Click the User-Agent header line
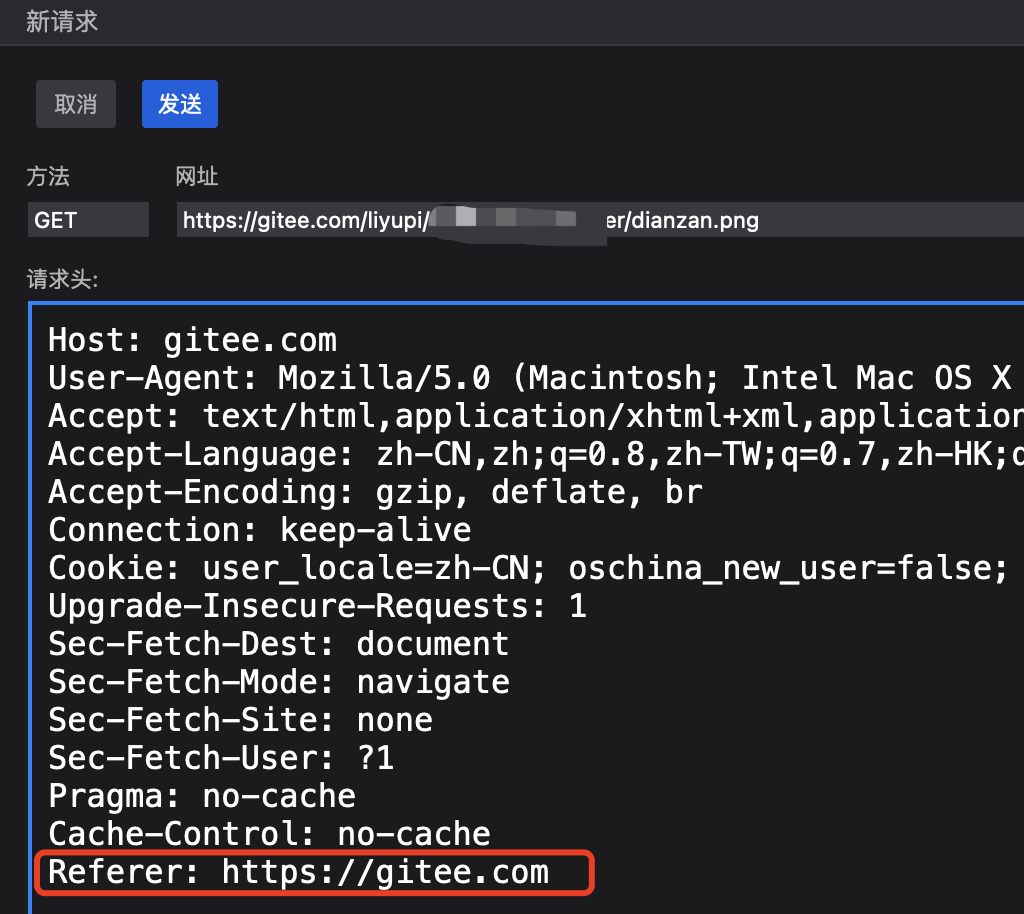Image resolution: width=1024 pixels, height=914 pixels. coord(528,378)
